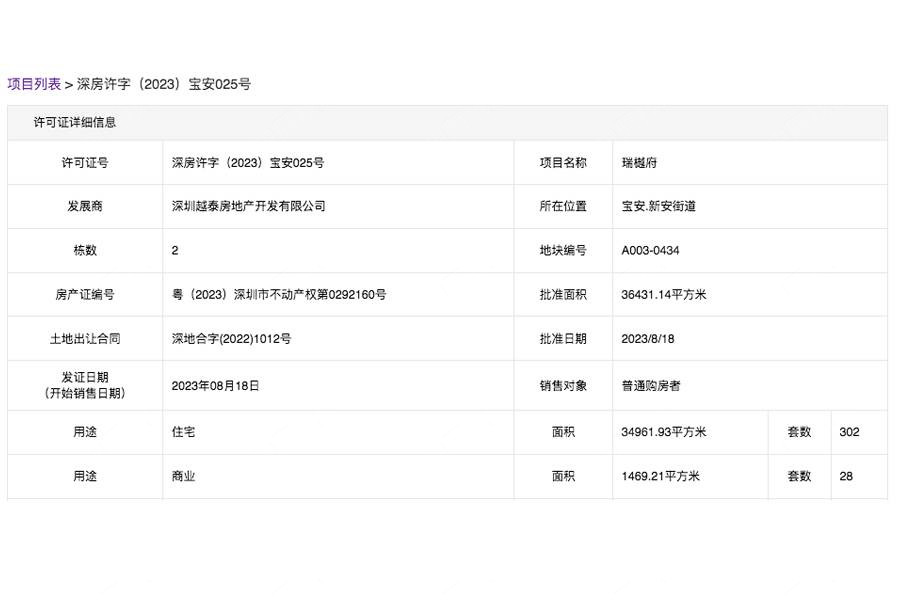This screenshot has width=900, height=600.
Task: Select residential area 34961.93平方米
Action: (664, 432)
